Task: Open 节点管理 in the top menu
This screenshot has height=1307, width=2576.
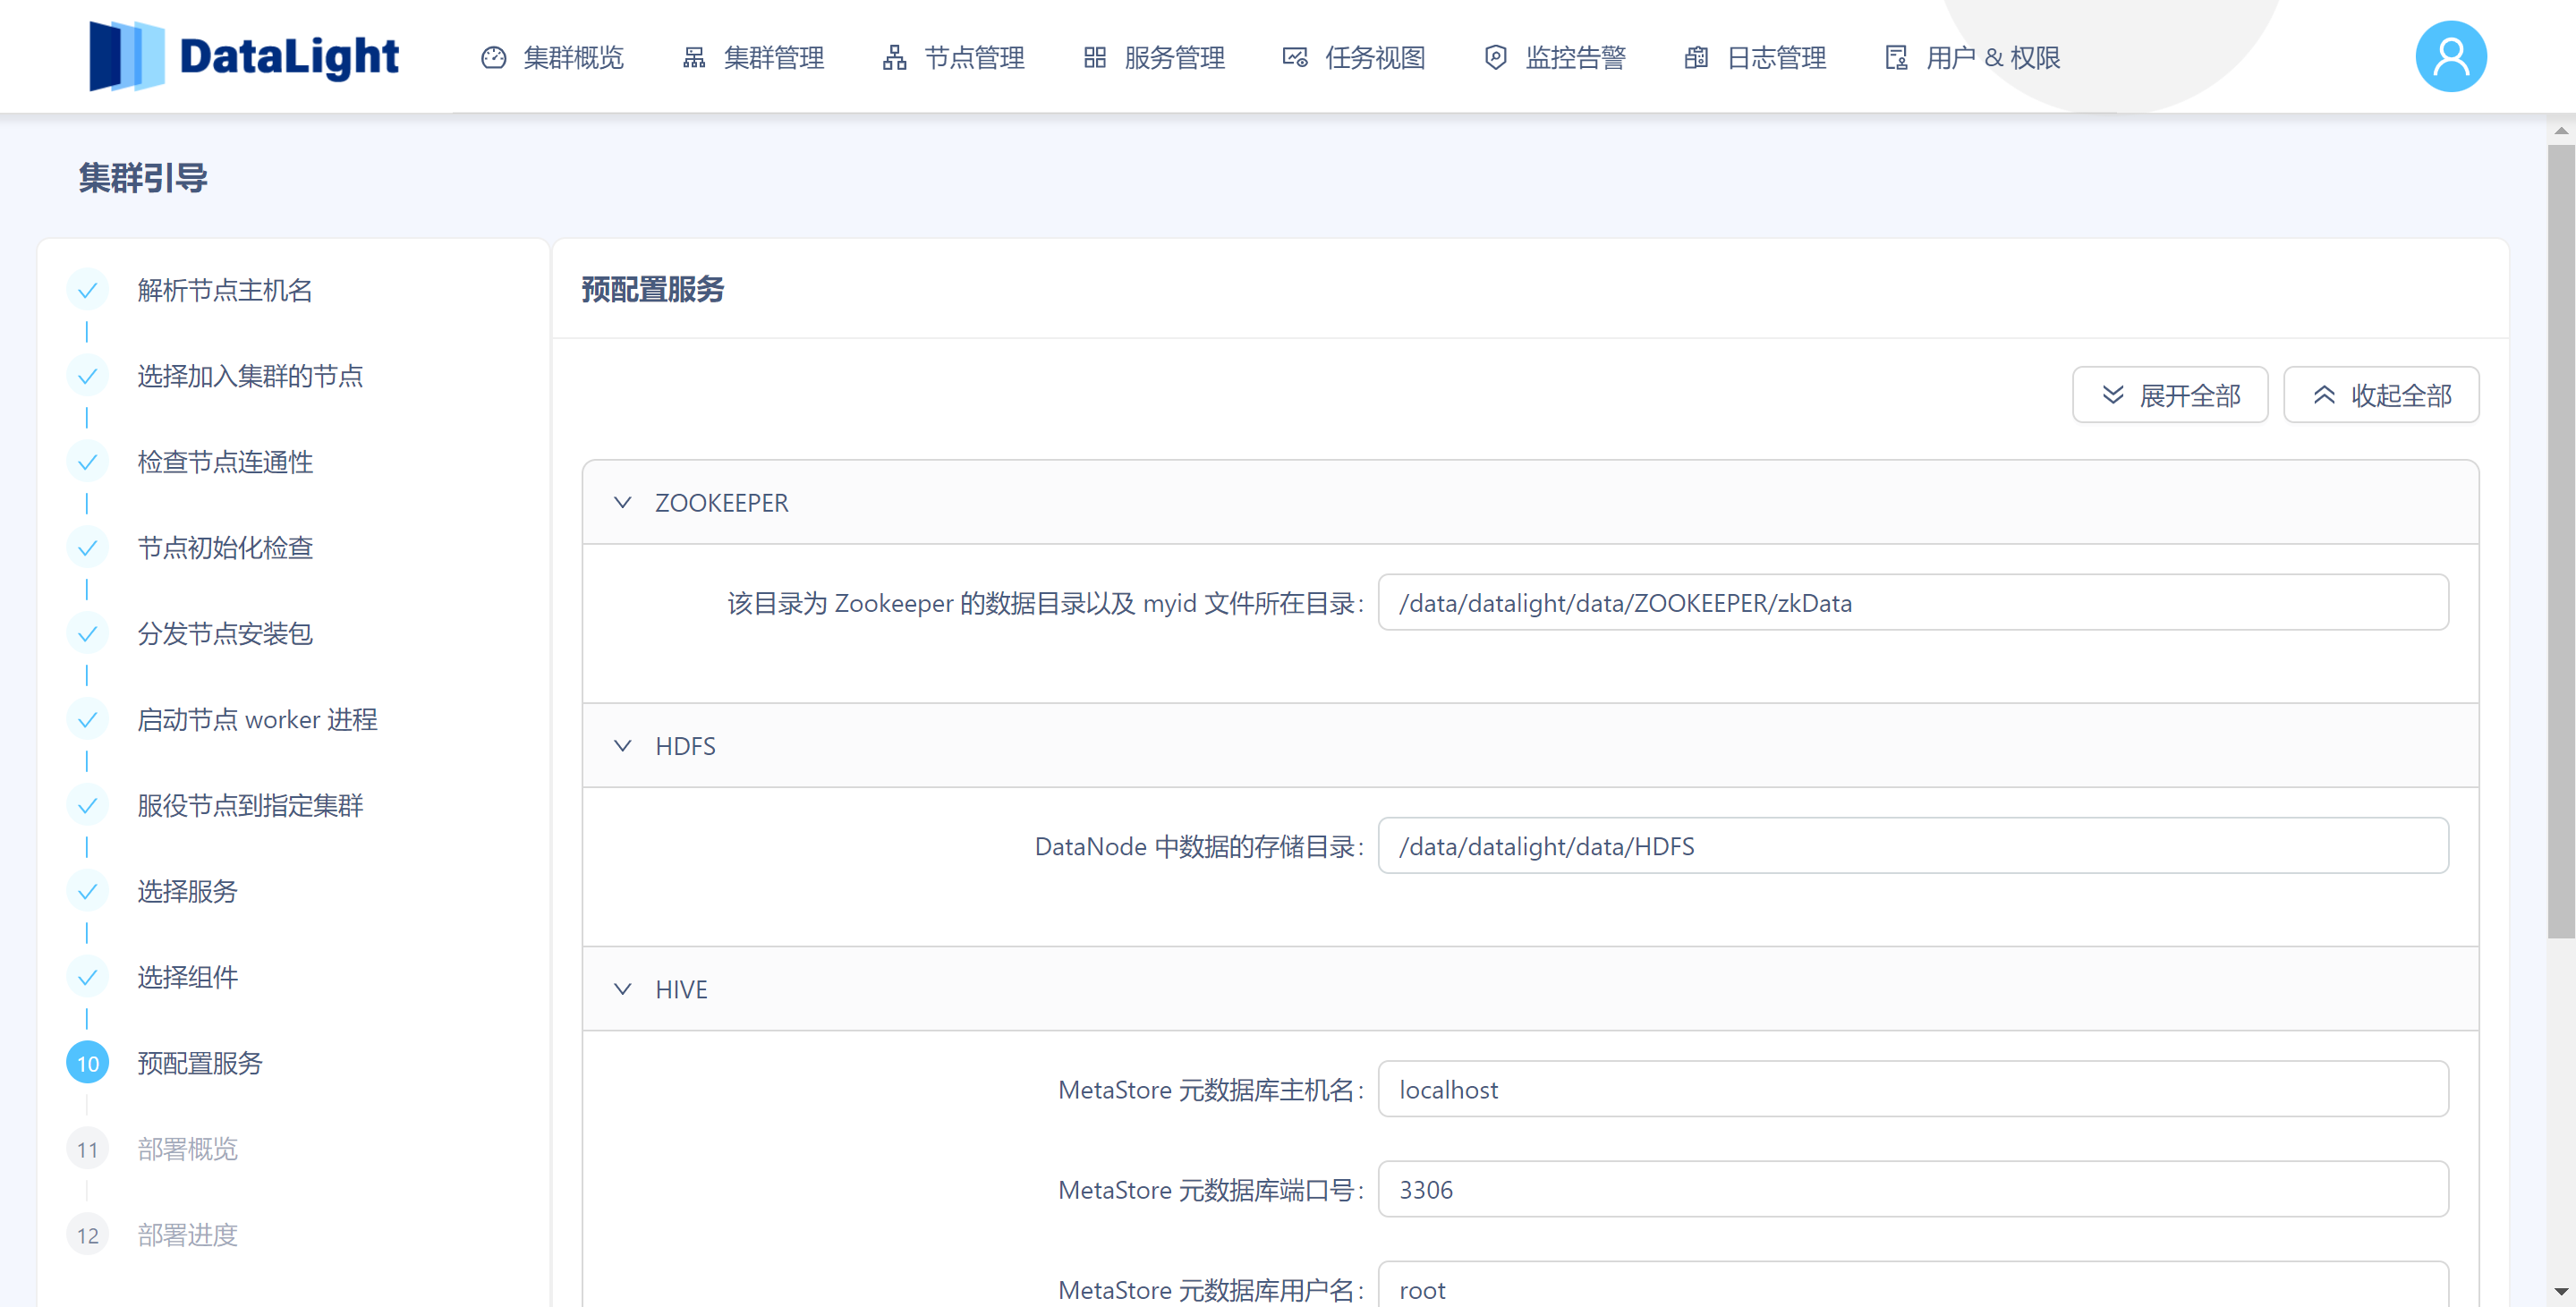Action: pyautogui.click(x=974, y=58)
